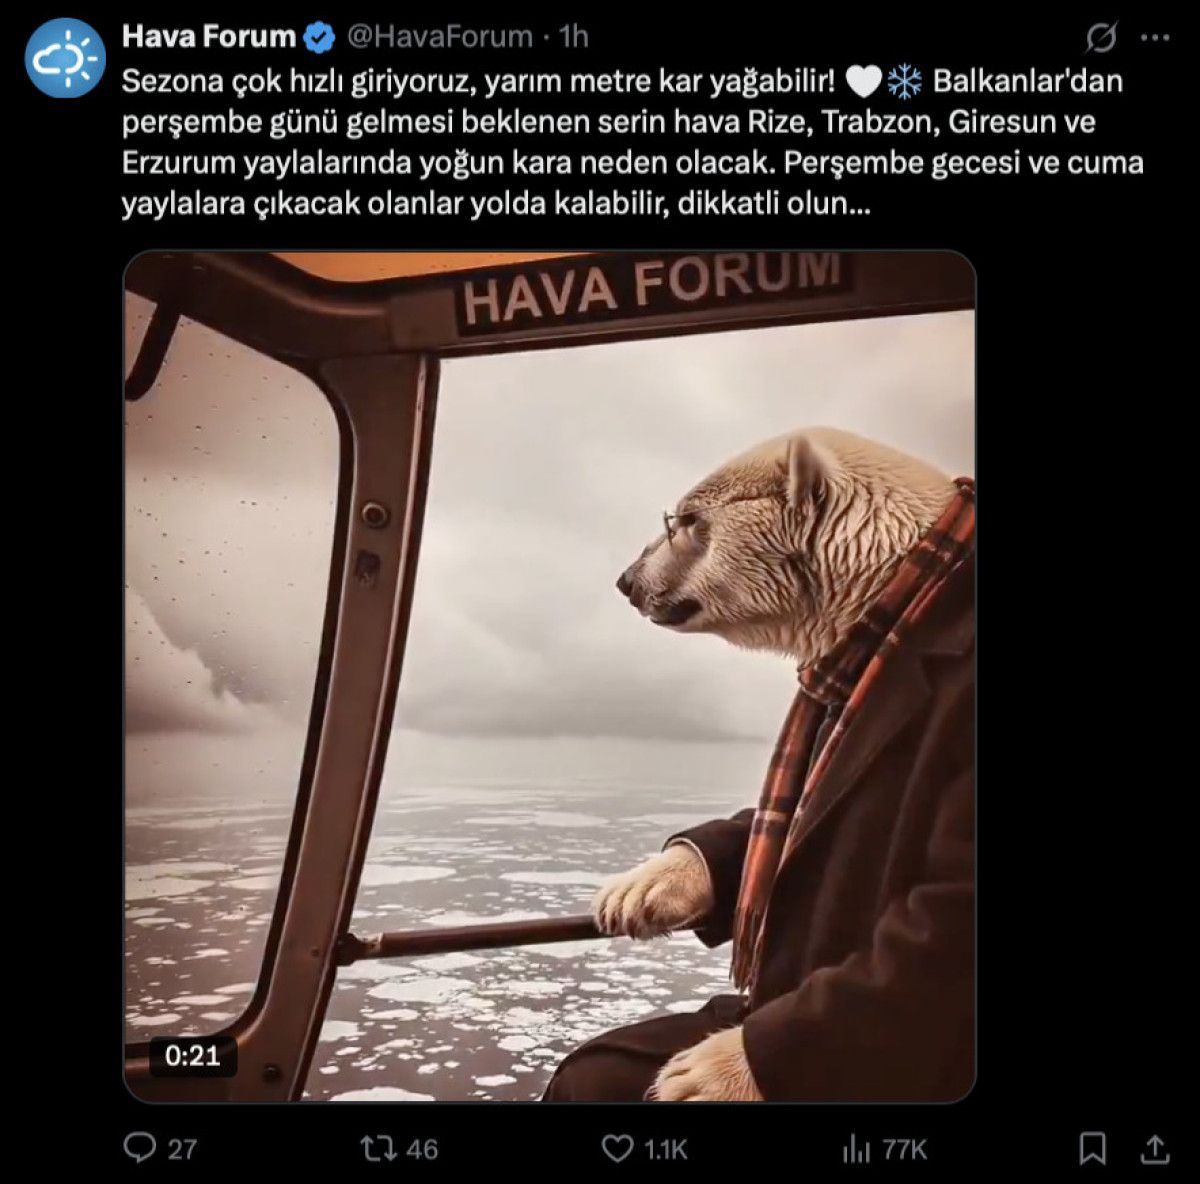Click the share upload arrow icon

[1155, 1149]
